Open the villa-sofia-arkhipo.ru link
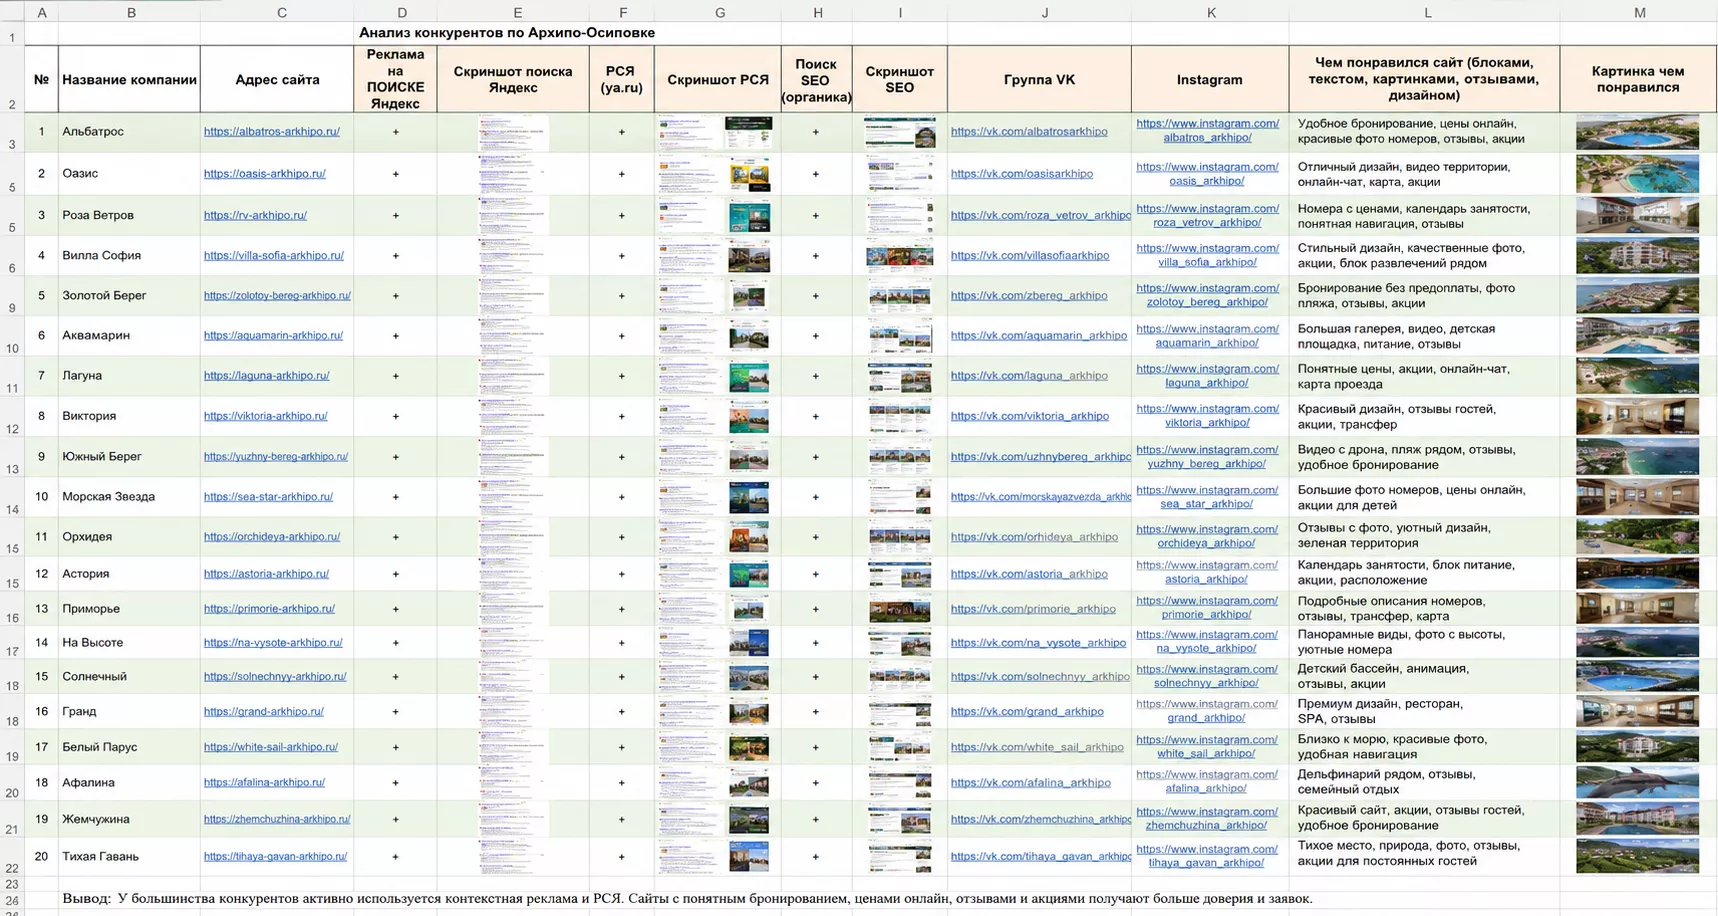 (274, 255)
